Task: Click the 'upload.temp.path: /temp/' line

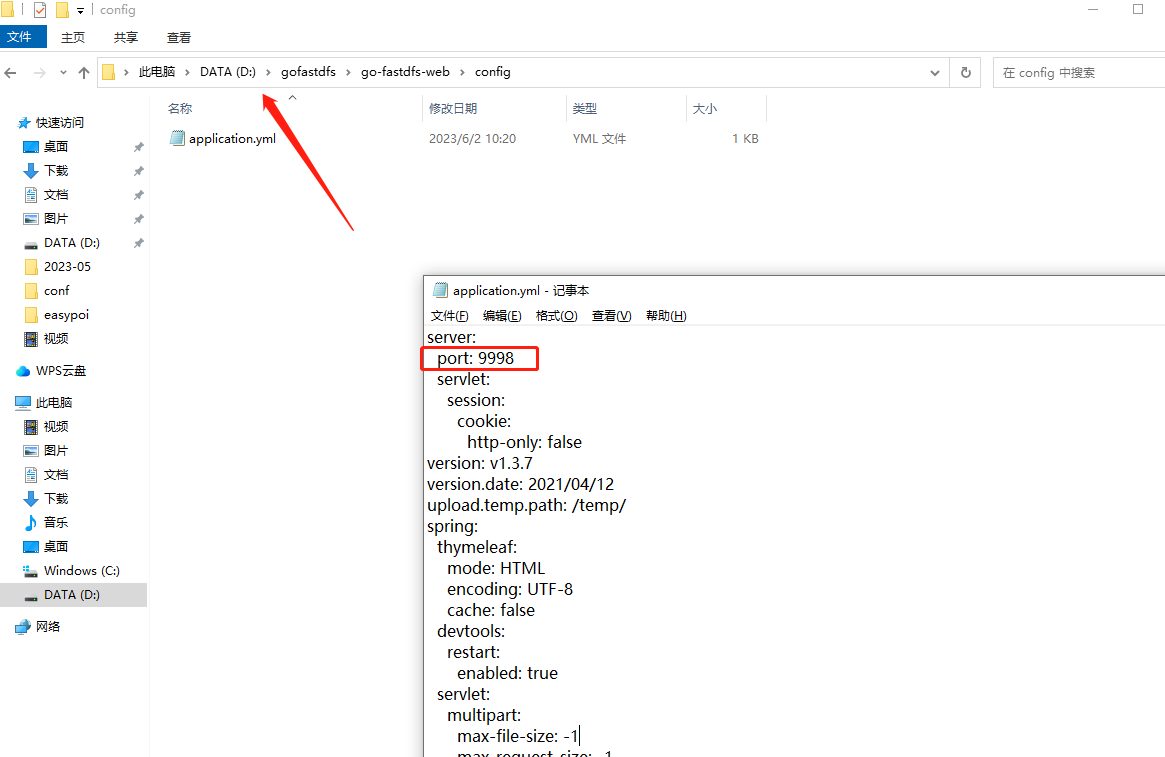Action: point(527,505)
